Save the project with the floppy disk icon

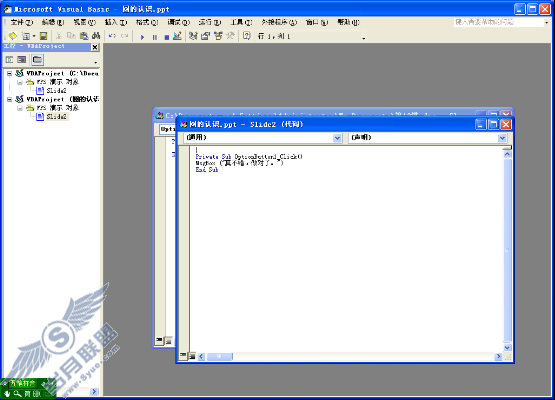(44, 36)
